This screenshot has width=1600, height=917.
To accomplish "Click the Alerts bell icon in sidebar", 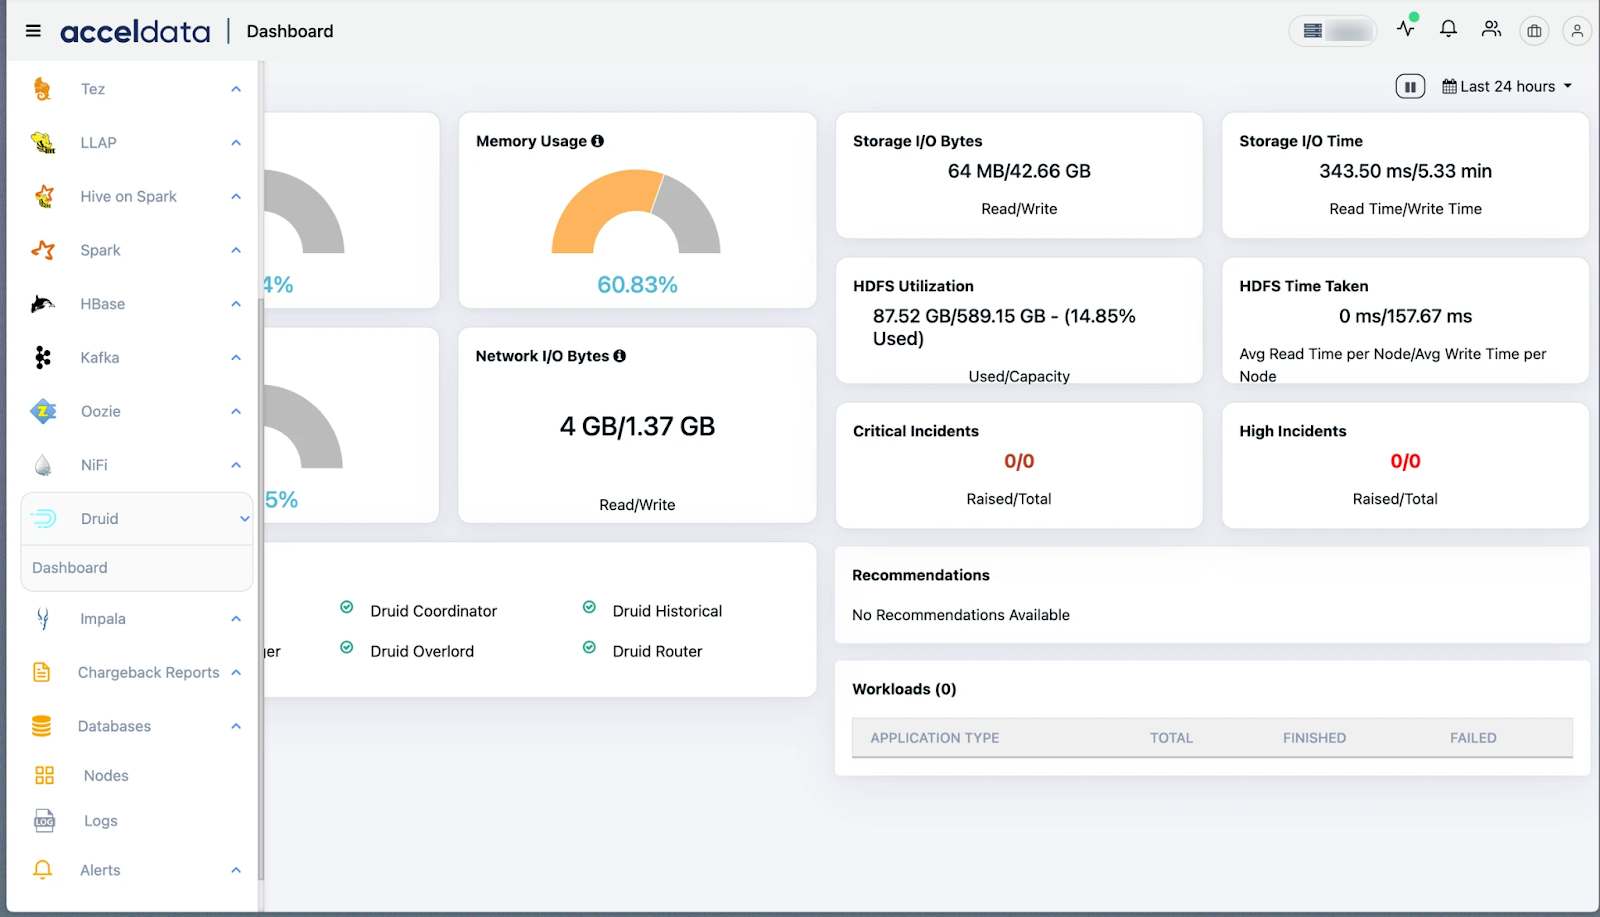I will (x=42, y=869).
